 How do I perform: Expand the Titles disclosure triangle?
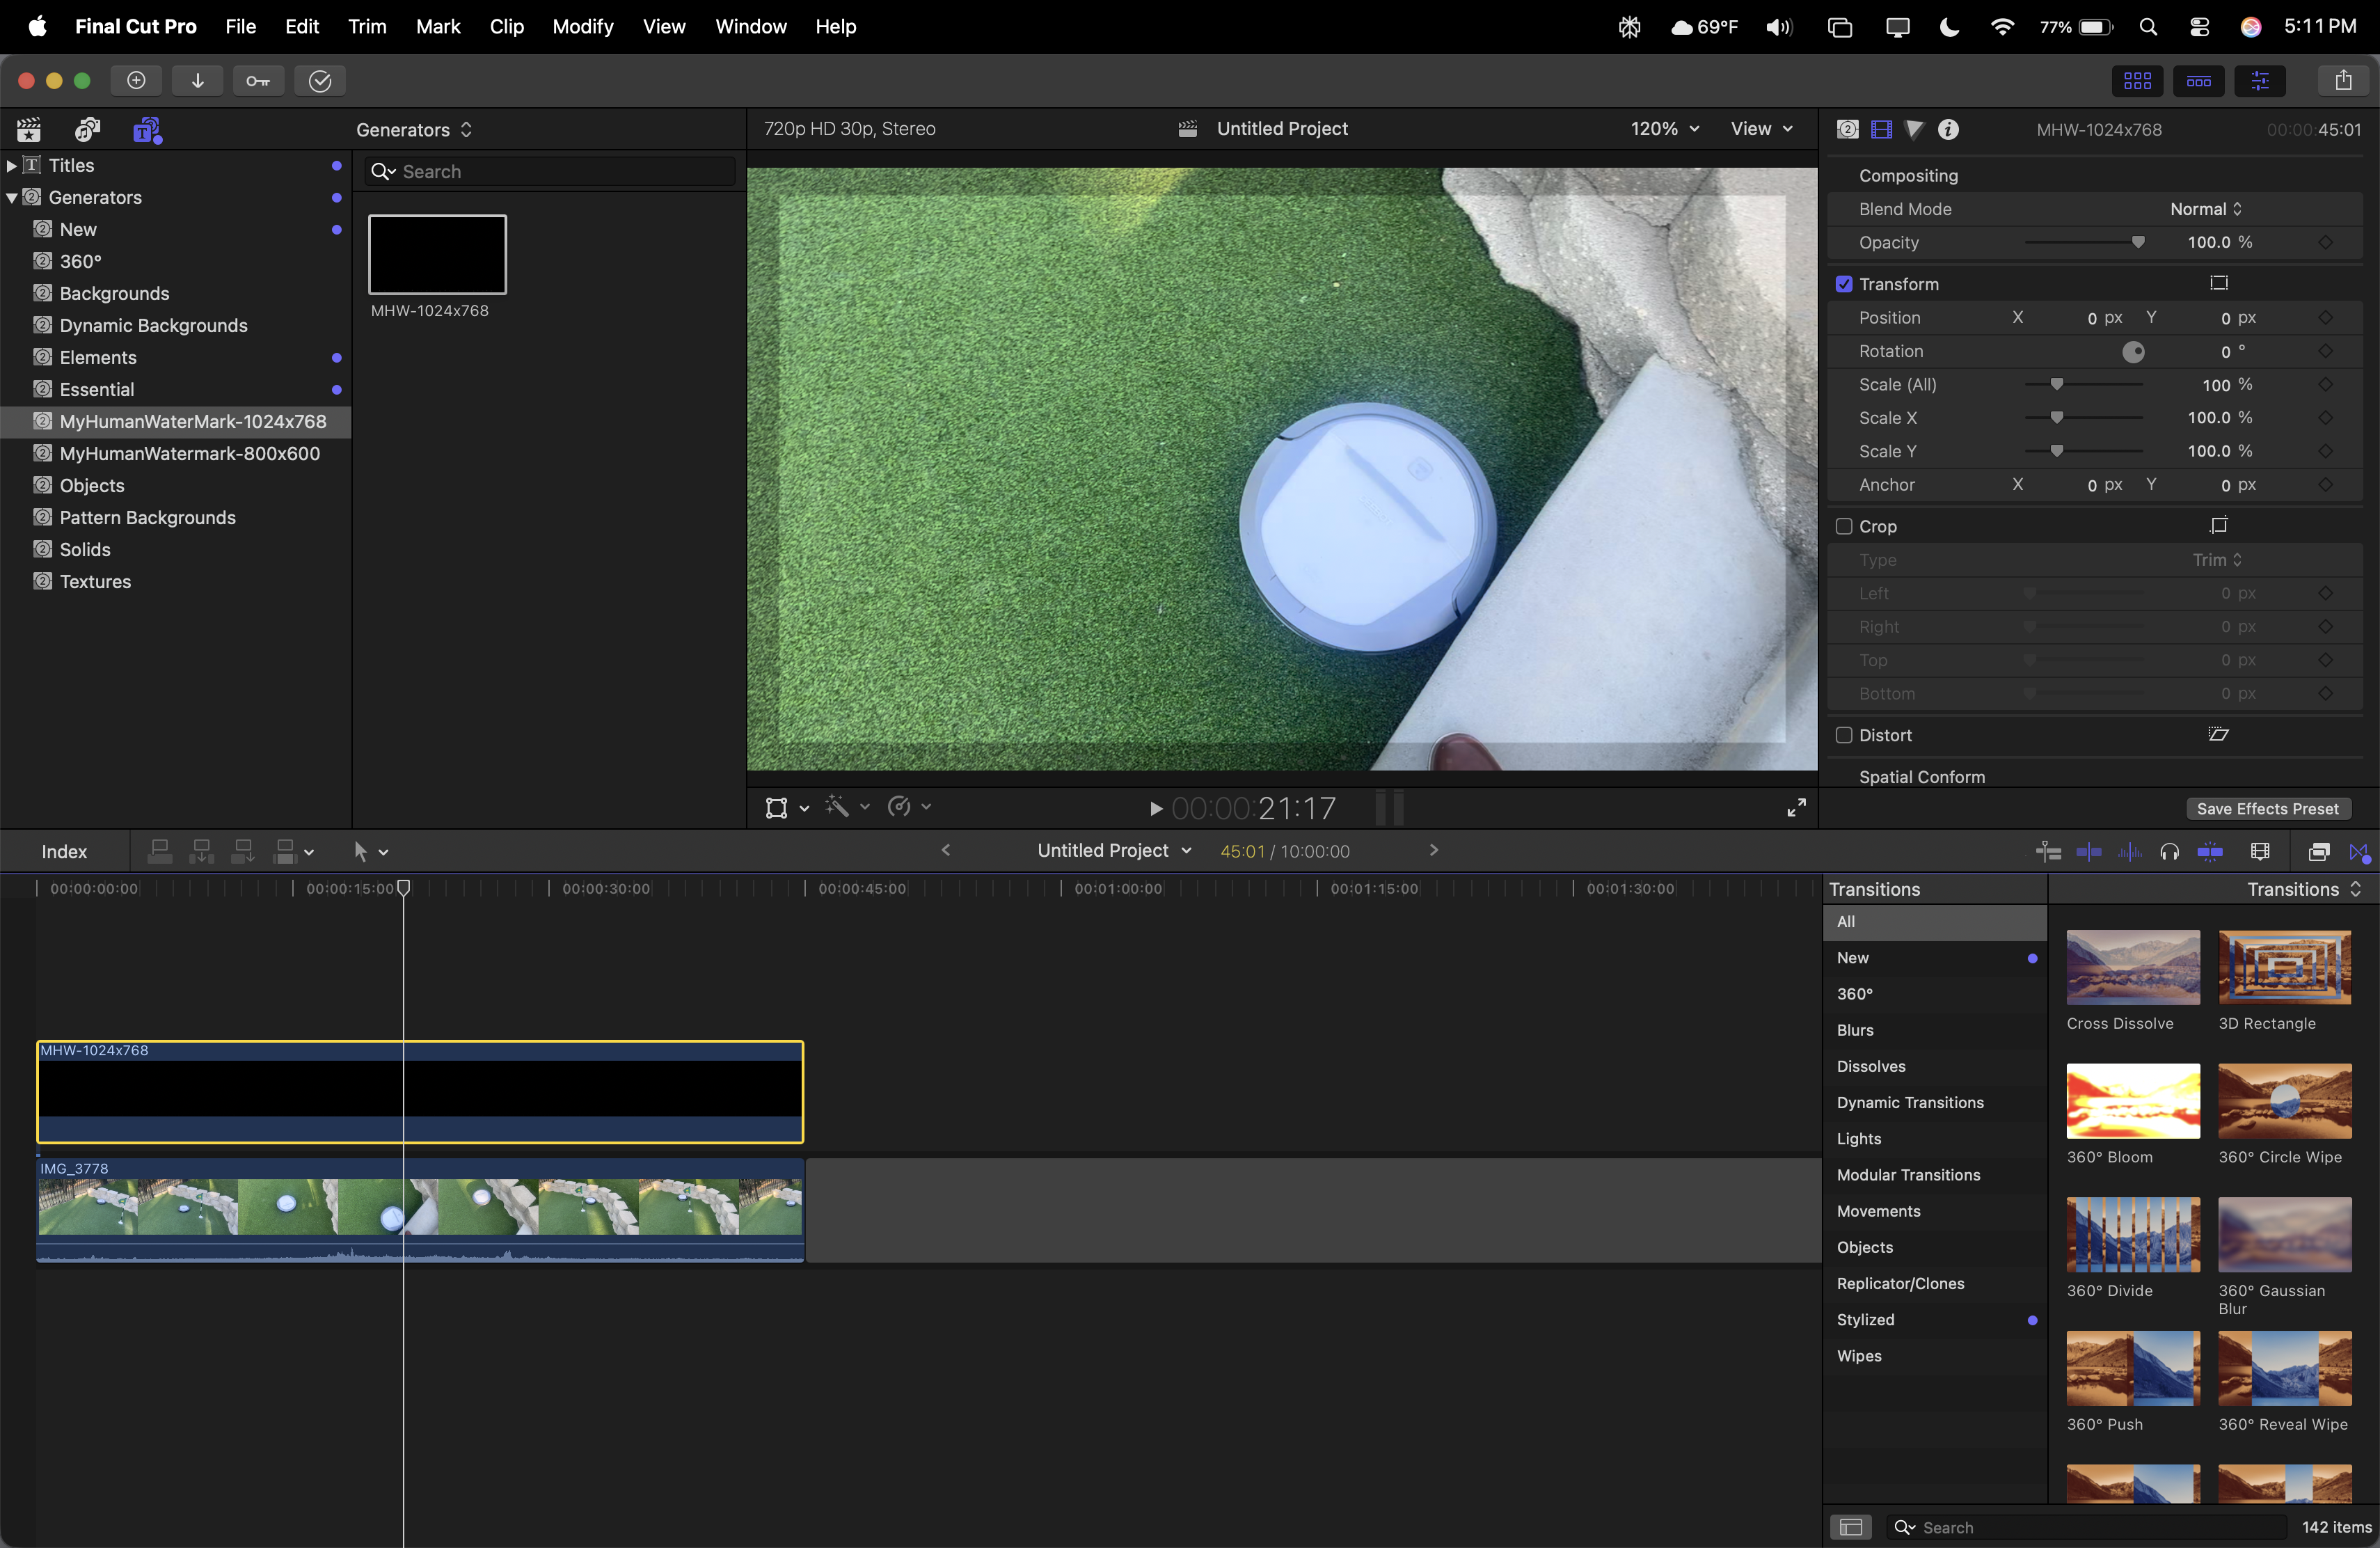tap(11, 166)
